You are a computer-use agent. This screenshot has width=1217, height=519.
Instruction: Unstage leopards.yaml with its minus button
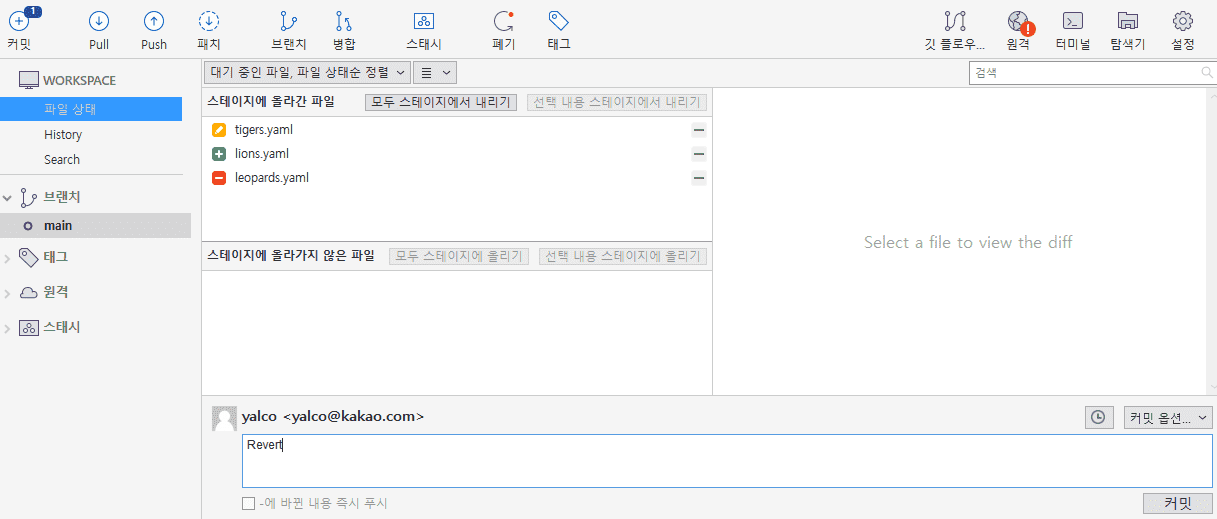[699, 178]
